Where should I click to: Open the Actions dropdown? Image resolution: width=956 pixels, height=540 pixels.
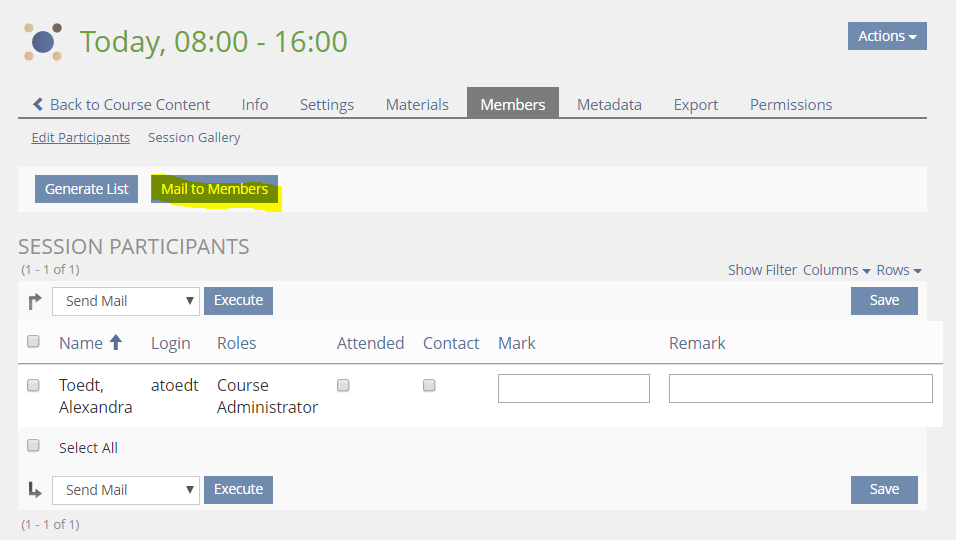pyautogui.click(x=887, y=36)
